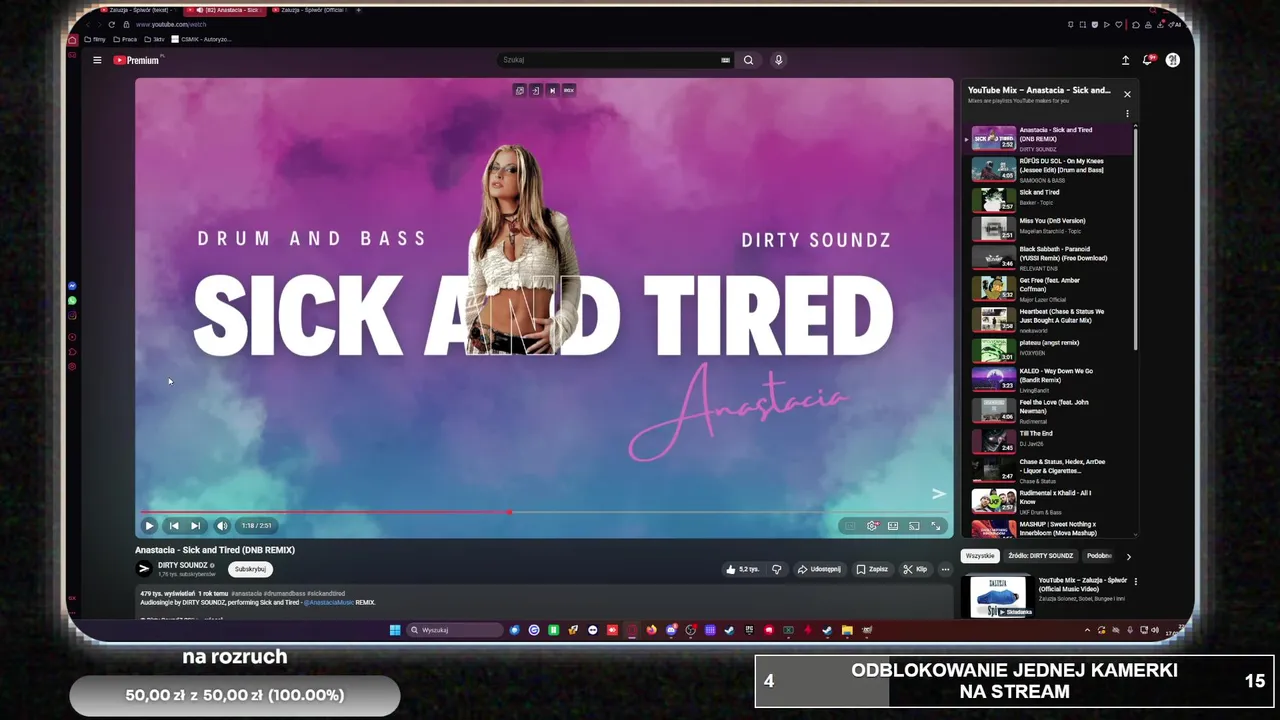The image size is (1280, 720).
Task: Open the Windows Start button
Action: tap(395, 630)
